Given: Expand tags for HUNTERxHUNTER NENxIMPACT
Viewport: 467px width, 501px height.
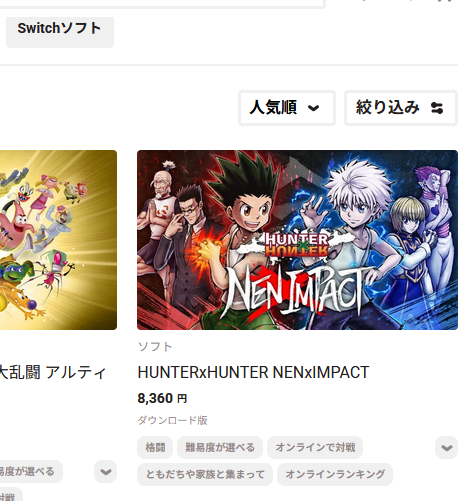Looking at the screenshot, I should tap(446, 447).
